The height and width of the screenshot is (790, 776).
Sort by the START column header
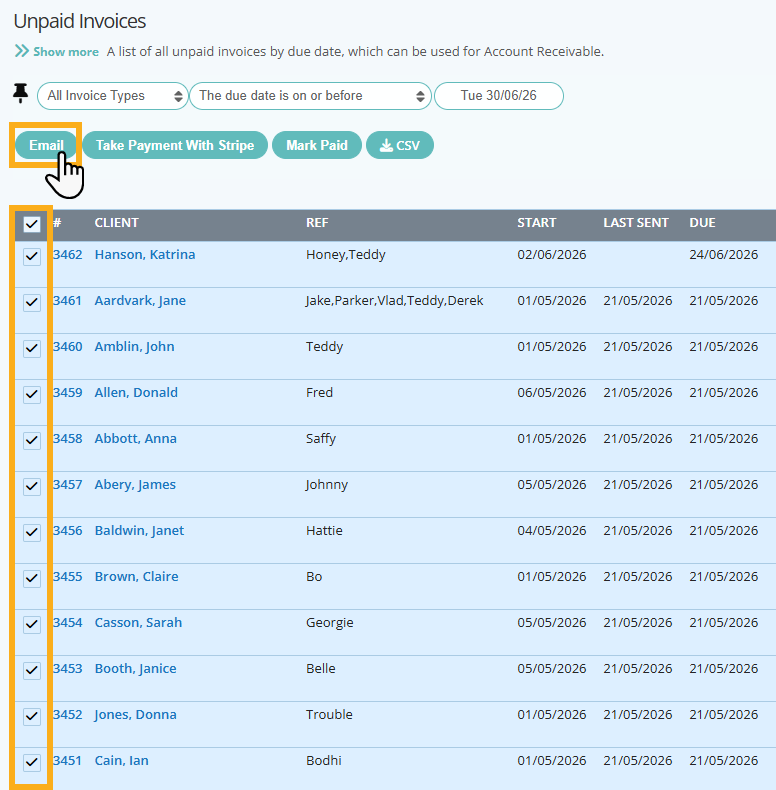[537, 223]
